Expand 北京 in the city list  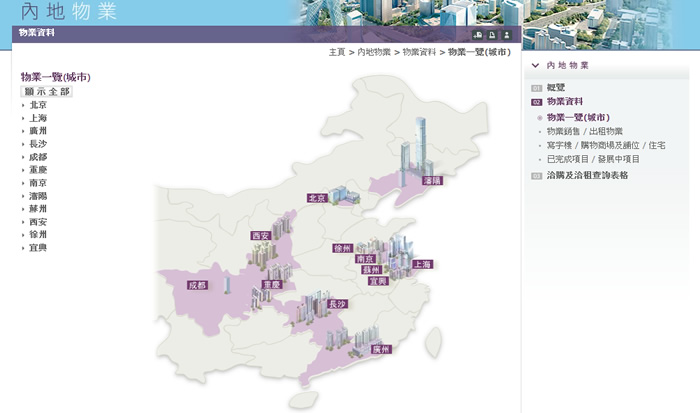[38, 104]
